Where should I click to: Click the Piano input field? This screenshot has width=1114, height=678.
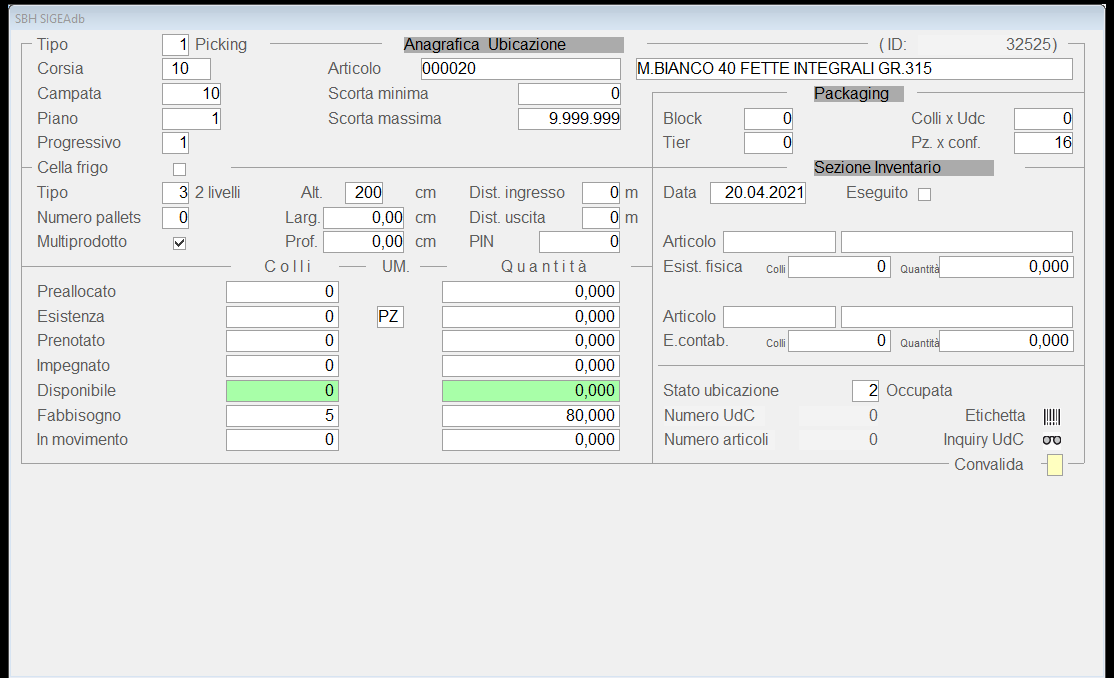[191, 119]
